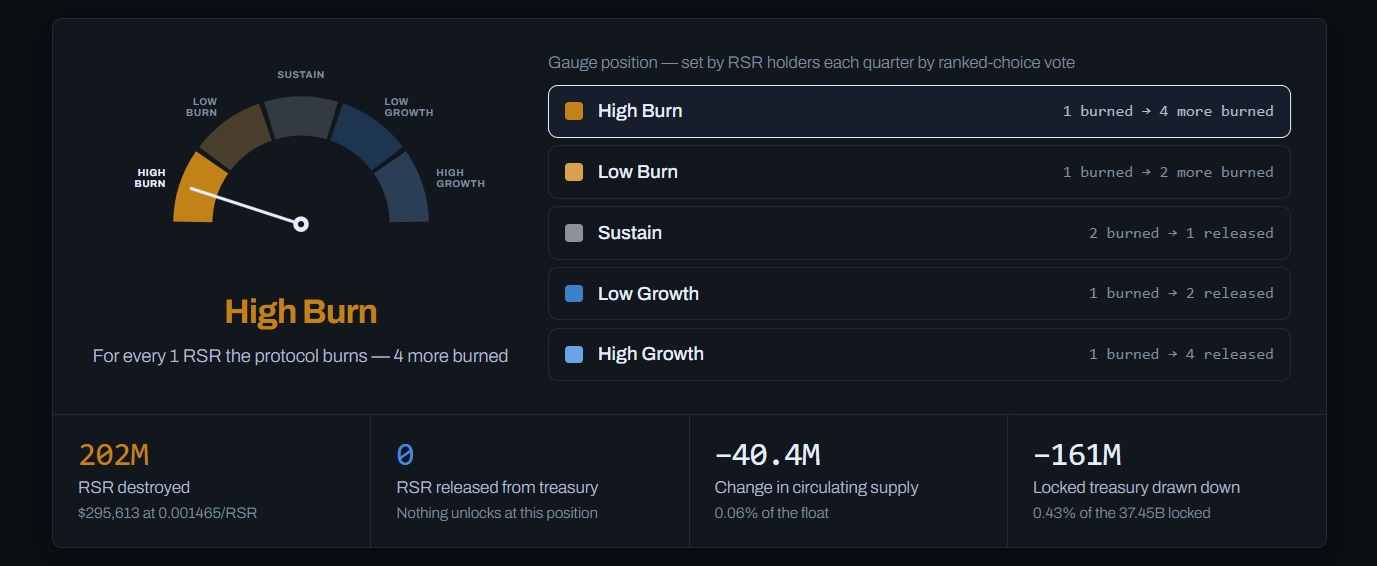Click the gauge needle pivot circle

coord(301,224)
